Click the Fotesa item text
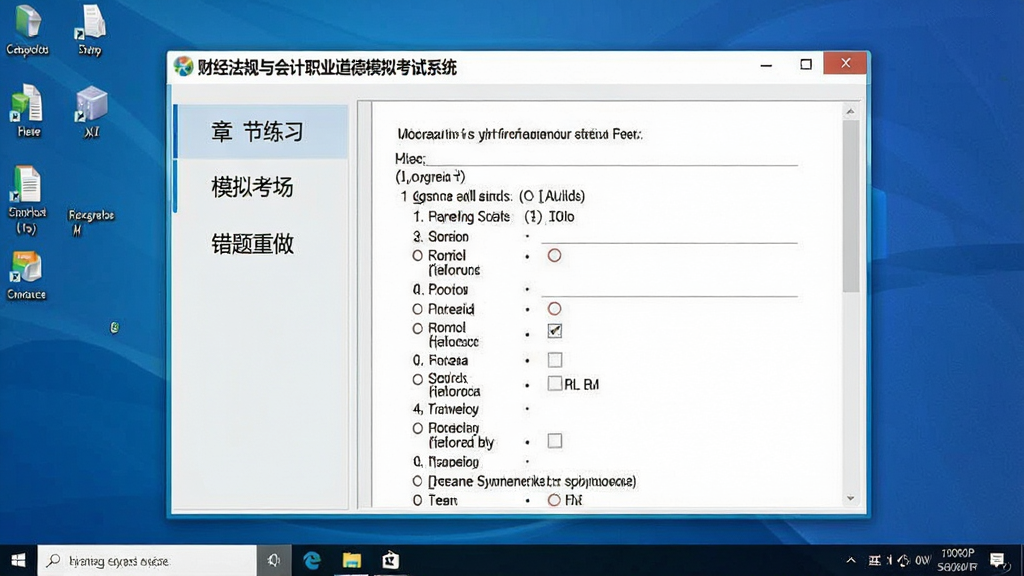Screen dimensions: 1024x576 click(x=448, y=360)
